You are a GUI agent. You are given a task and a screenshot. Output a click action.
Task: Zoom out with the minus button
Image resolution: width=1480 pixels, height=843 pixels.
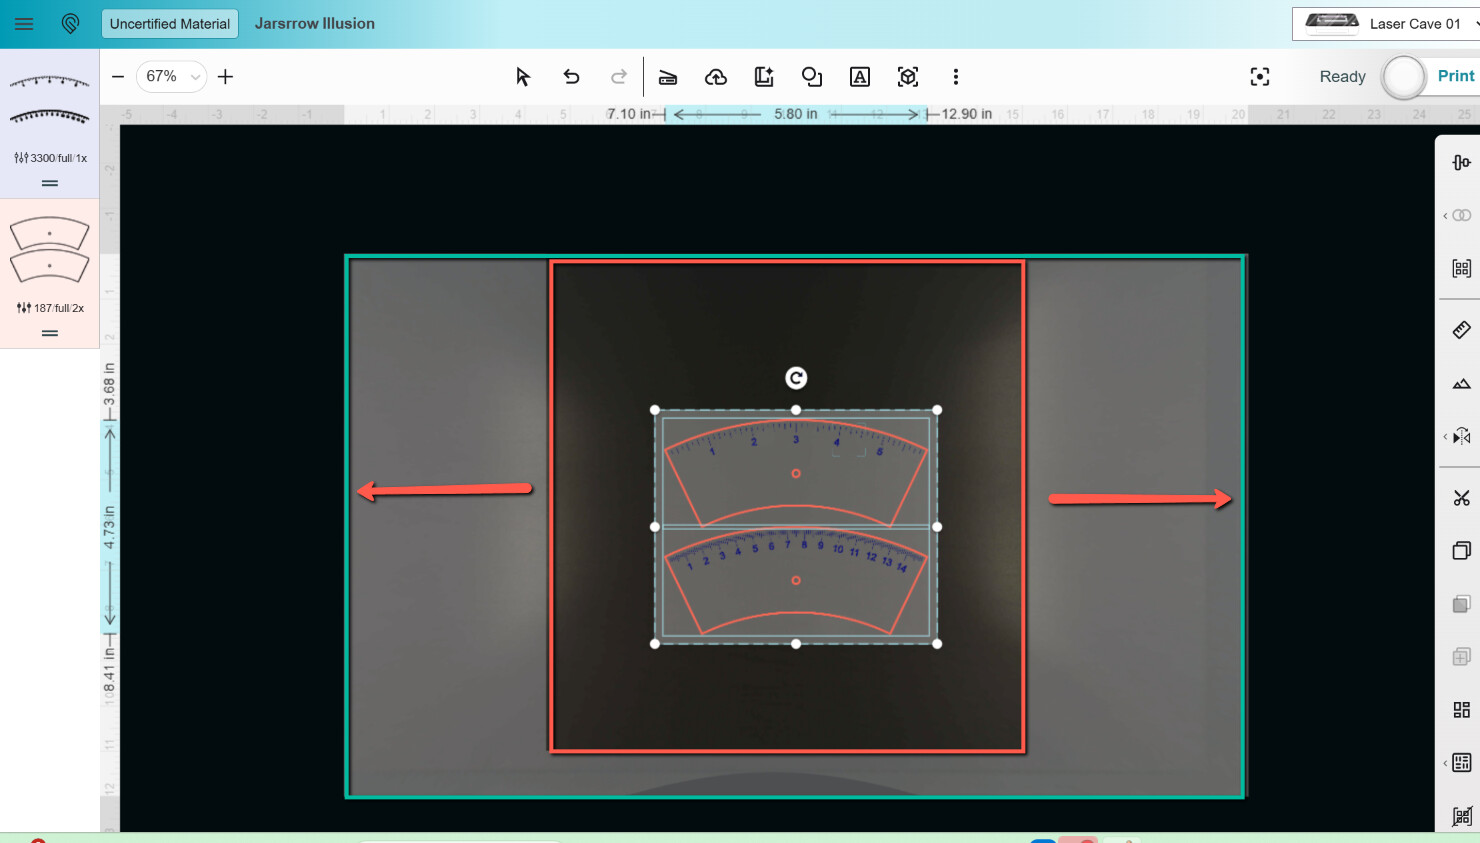(118, 77)
